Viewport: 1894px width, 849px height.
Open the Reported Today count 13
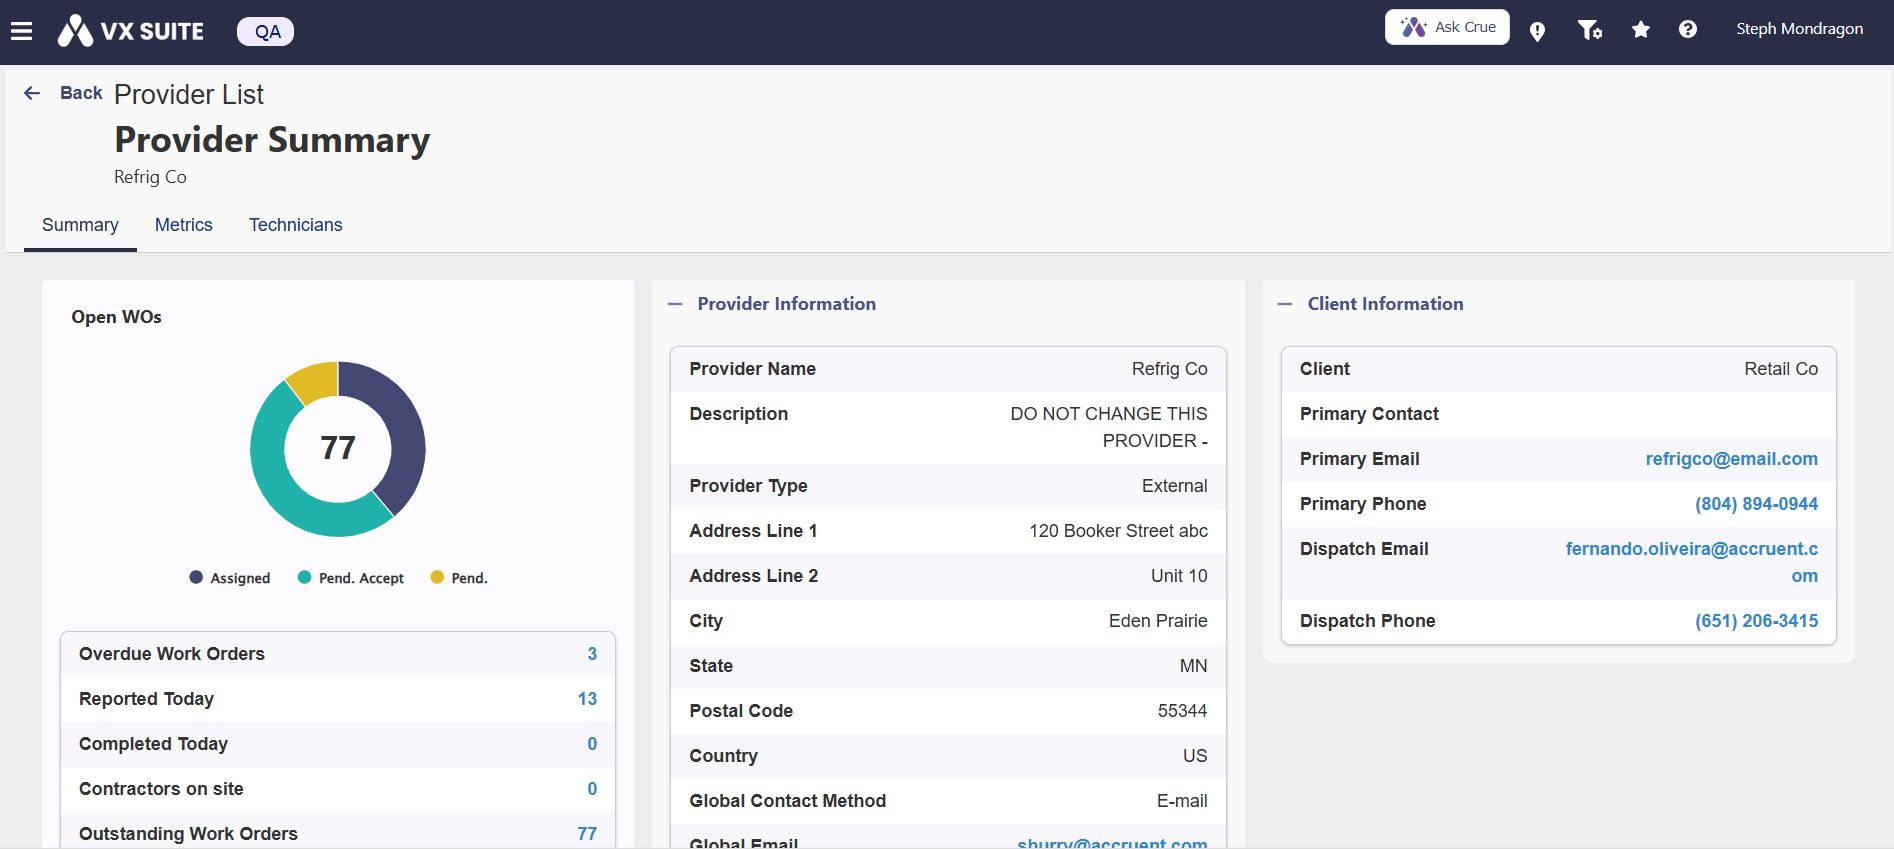pos(587,699)
